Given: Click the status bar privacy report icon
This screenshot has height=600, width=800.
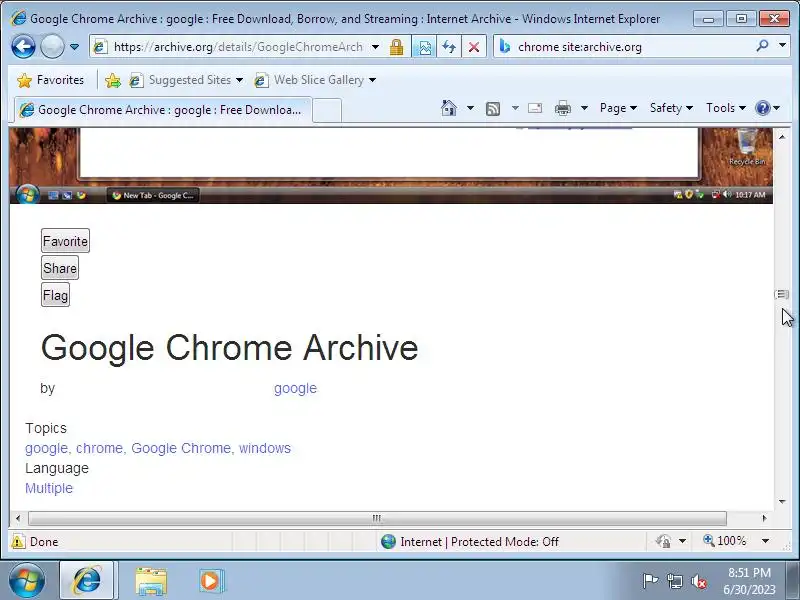Looking at the screenshot, I should [663, 541].
